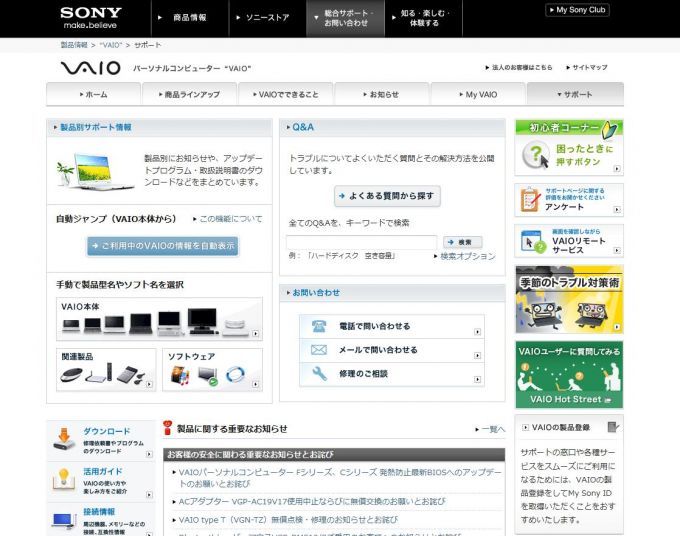Viewport: 680px width, 536px height.
Task: Select the My VAIO tab
Action: pyautogui.click(x=478, y=94)
